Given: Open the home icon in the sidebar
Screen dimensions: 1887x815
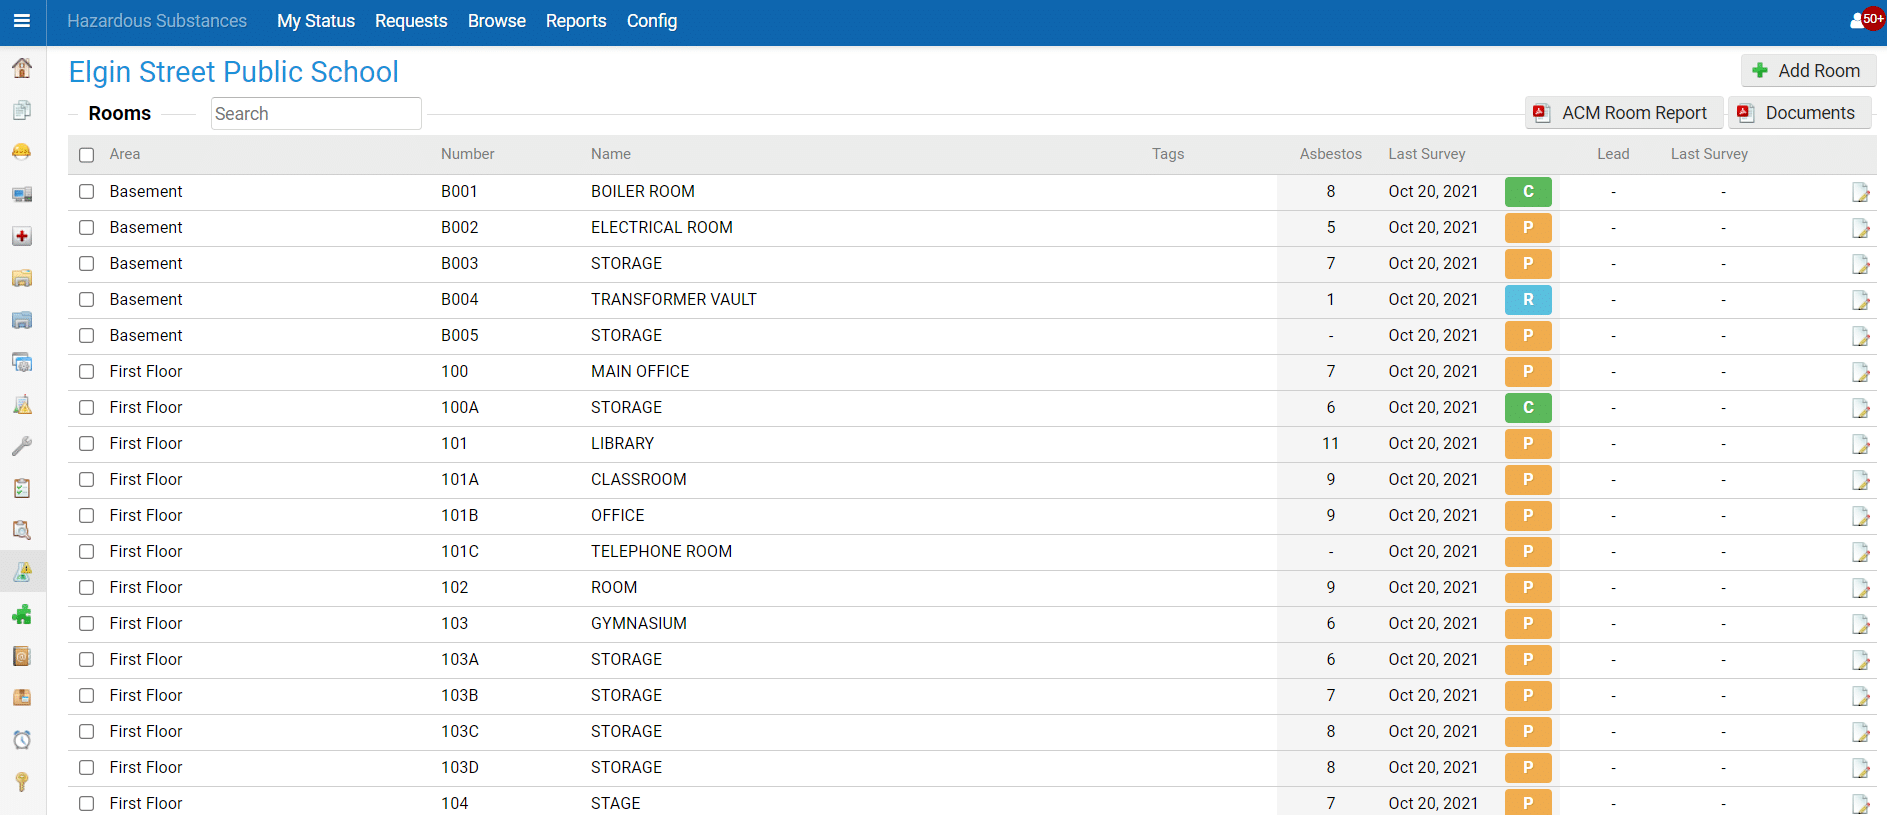Looking at the screenshot, I should (22, 68).
